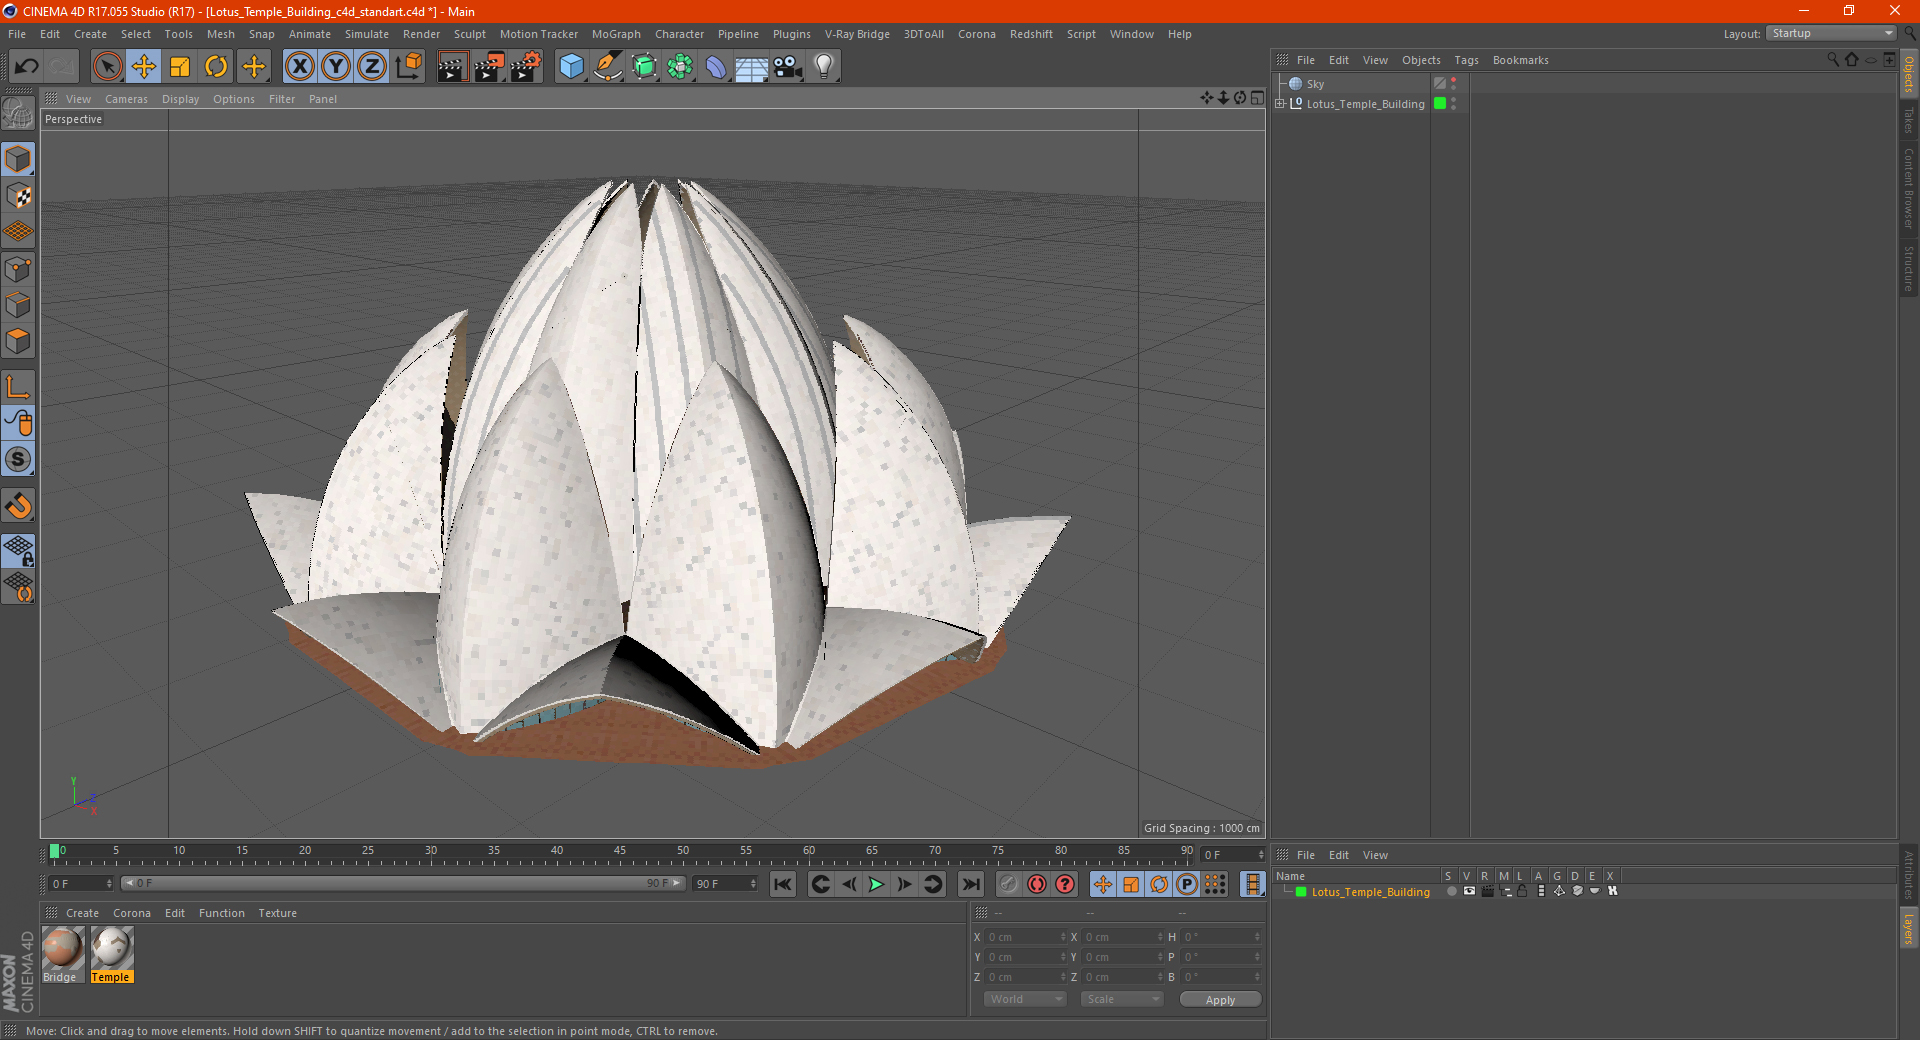Image resolution: width=1920 pixels, height=1040 pixels.
Task: Click the Undo arrow icon
Action: pos(27,67)
